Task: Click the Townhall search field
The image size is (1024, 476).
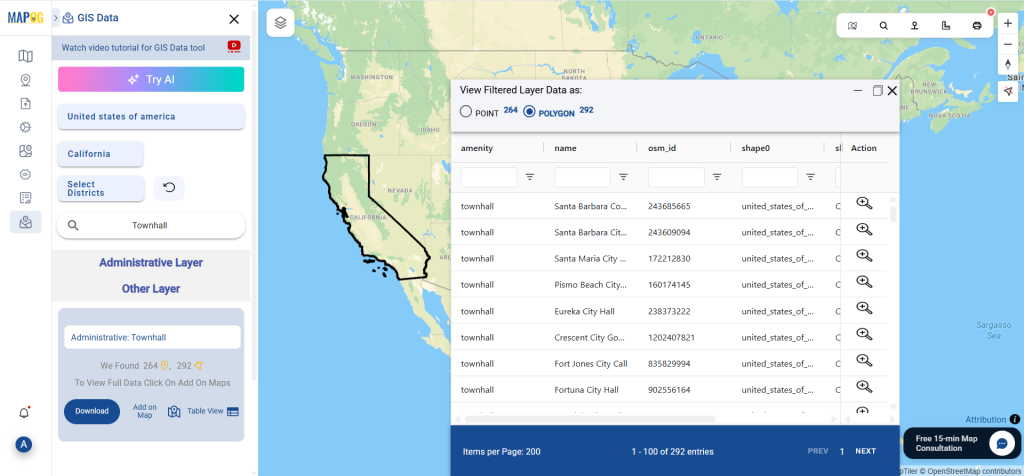Action: coord(151,225)
